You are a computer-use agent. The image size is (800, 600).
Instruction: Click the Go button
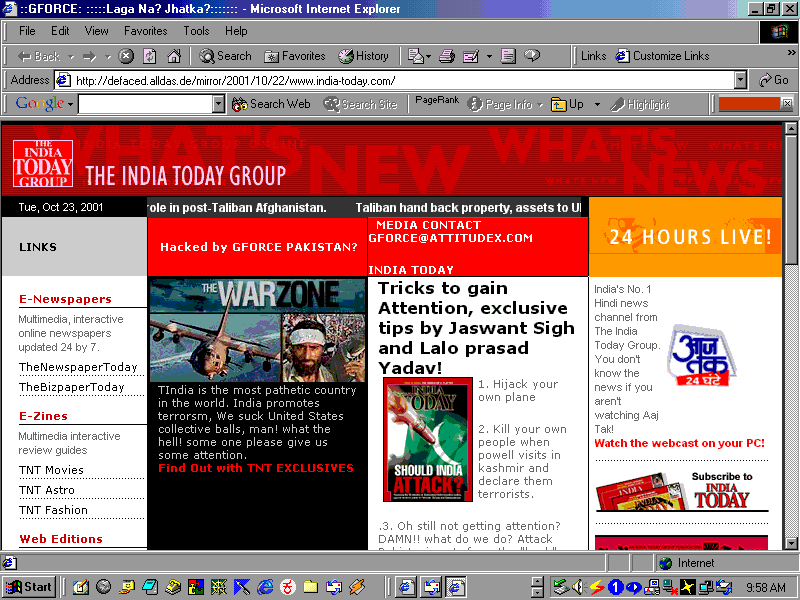coord(774,80)
